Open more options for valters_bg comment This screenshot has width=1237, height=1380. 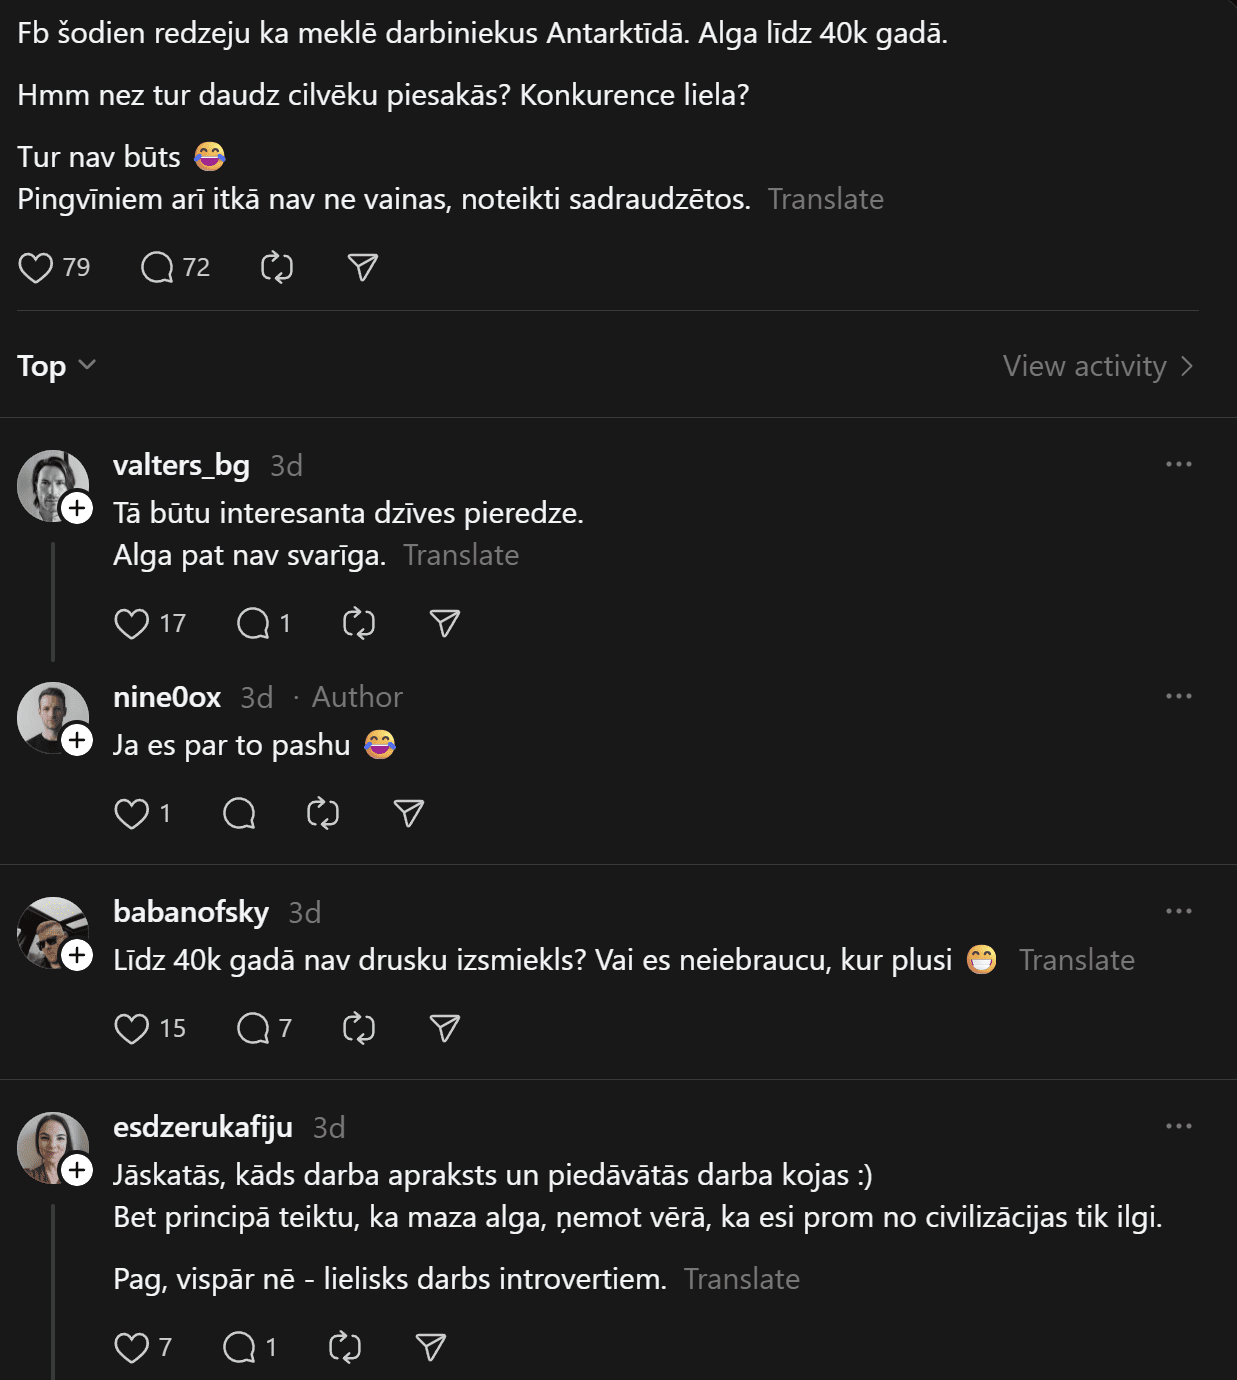pos(1179,464)
